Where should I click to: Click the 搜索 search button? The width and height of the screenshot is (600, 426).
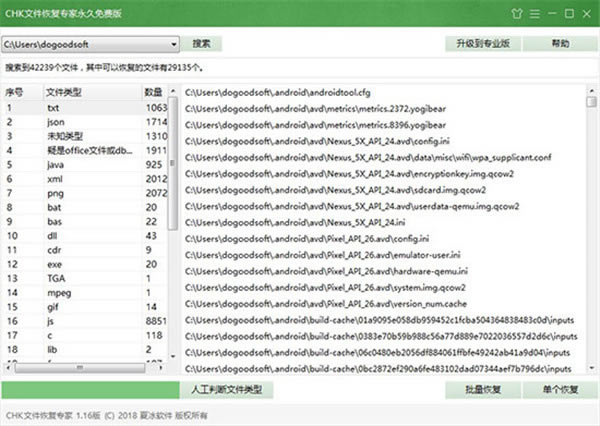click(x=201, y=44)
